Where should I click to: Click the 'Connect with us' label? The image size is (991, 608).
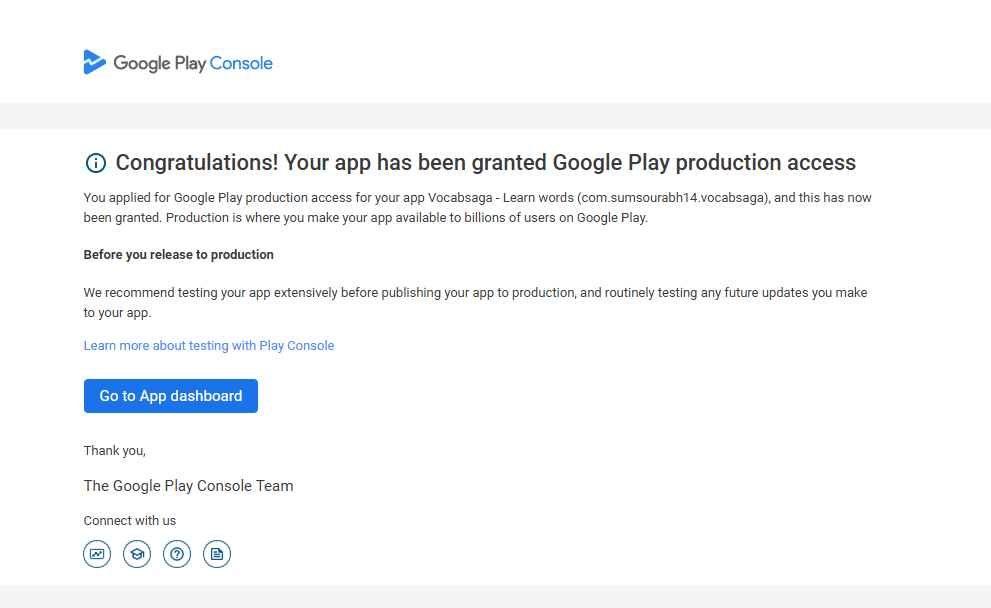pyautogui.click(x=130, y=521)
